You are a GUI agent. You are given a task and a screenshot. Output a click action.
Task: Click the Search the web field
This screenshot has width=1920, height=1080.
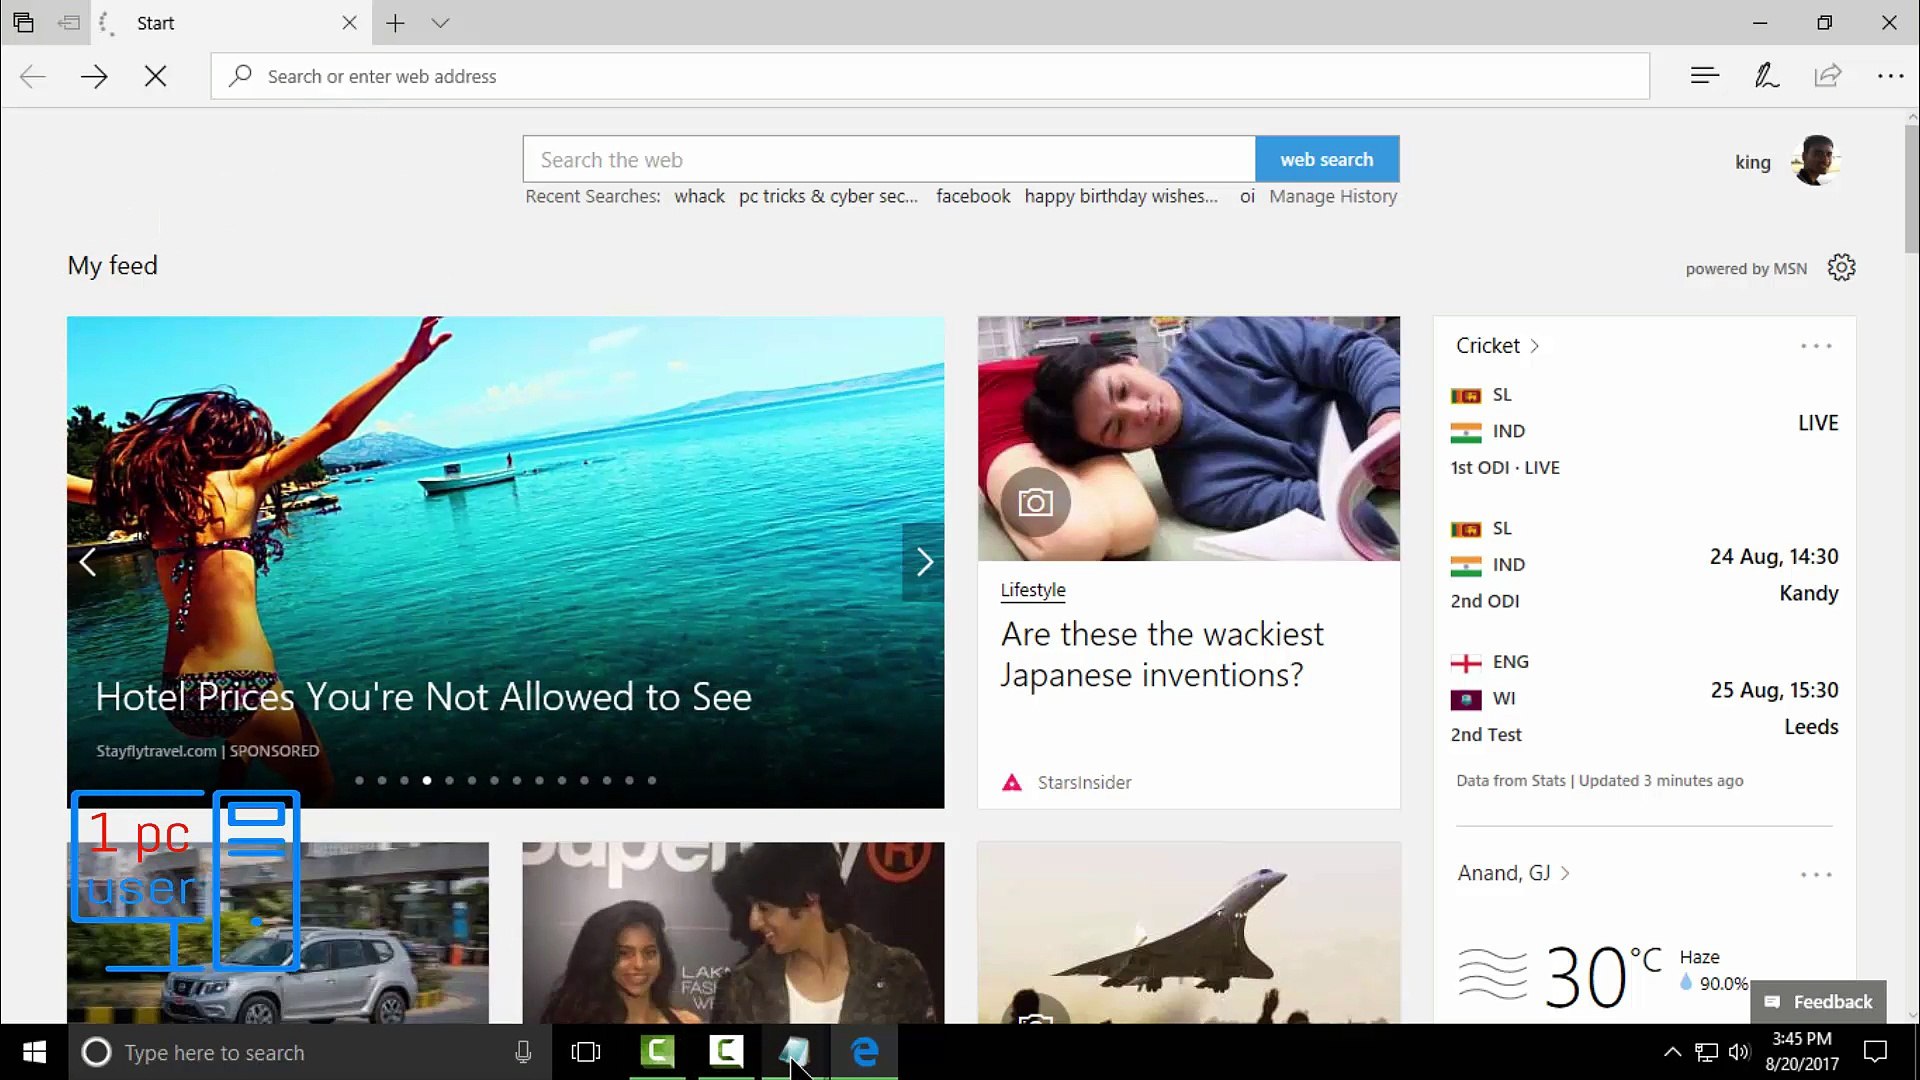coord(888,160)
